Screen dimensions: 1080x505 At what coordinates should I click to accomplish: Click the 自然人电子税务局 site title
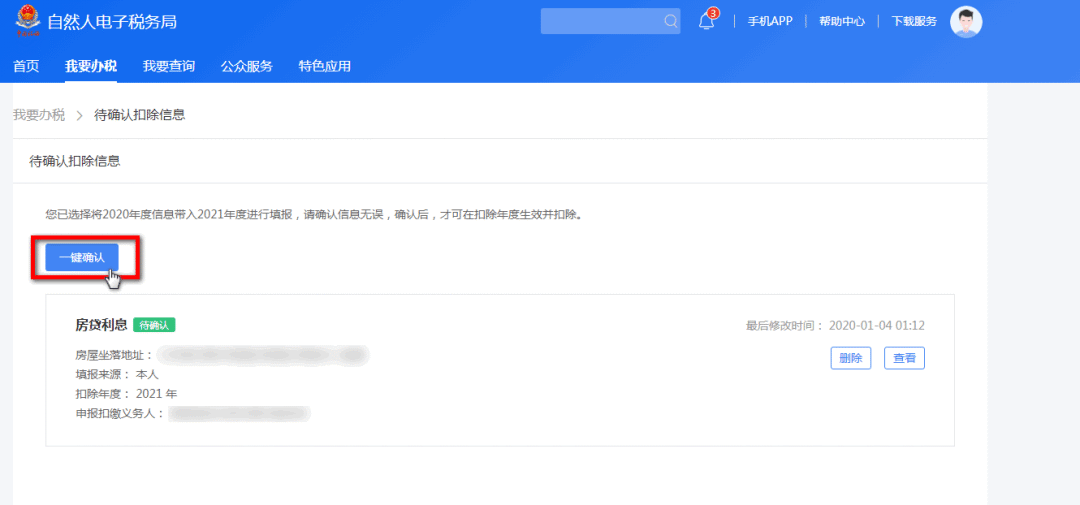point(112,21)
